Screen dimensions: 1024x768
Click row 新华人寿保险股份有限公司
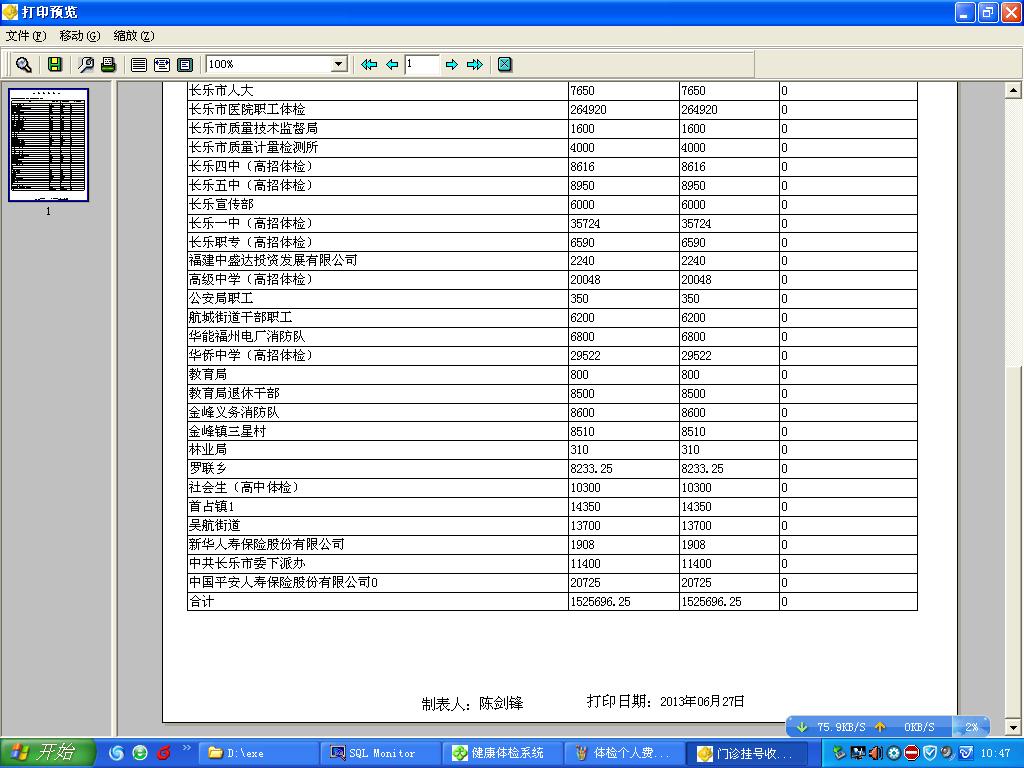coord(552,544)
